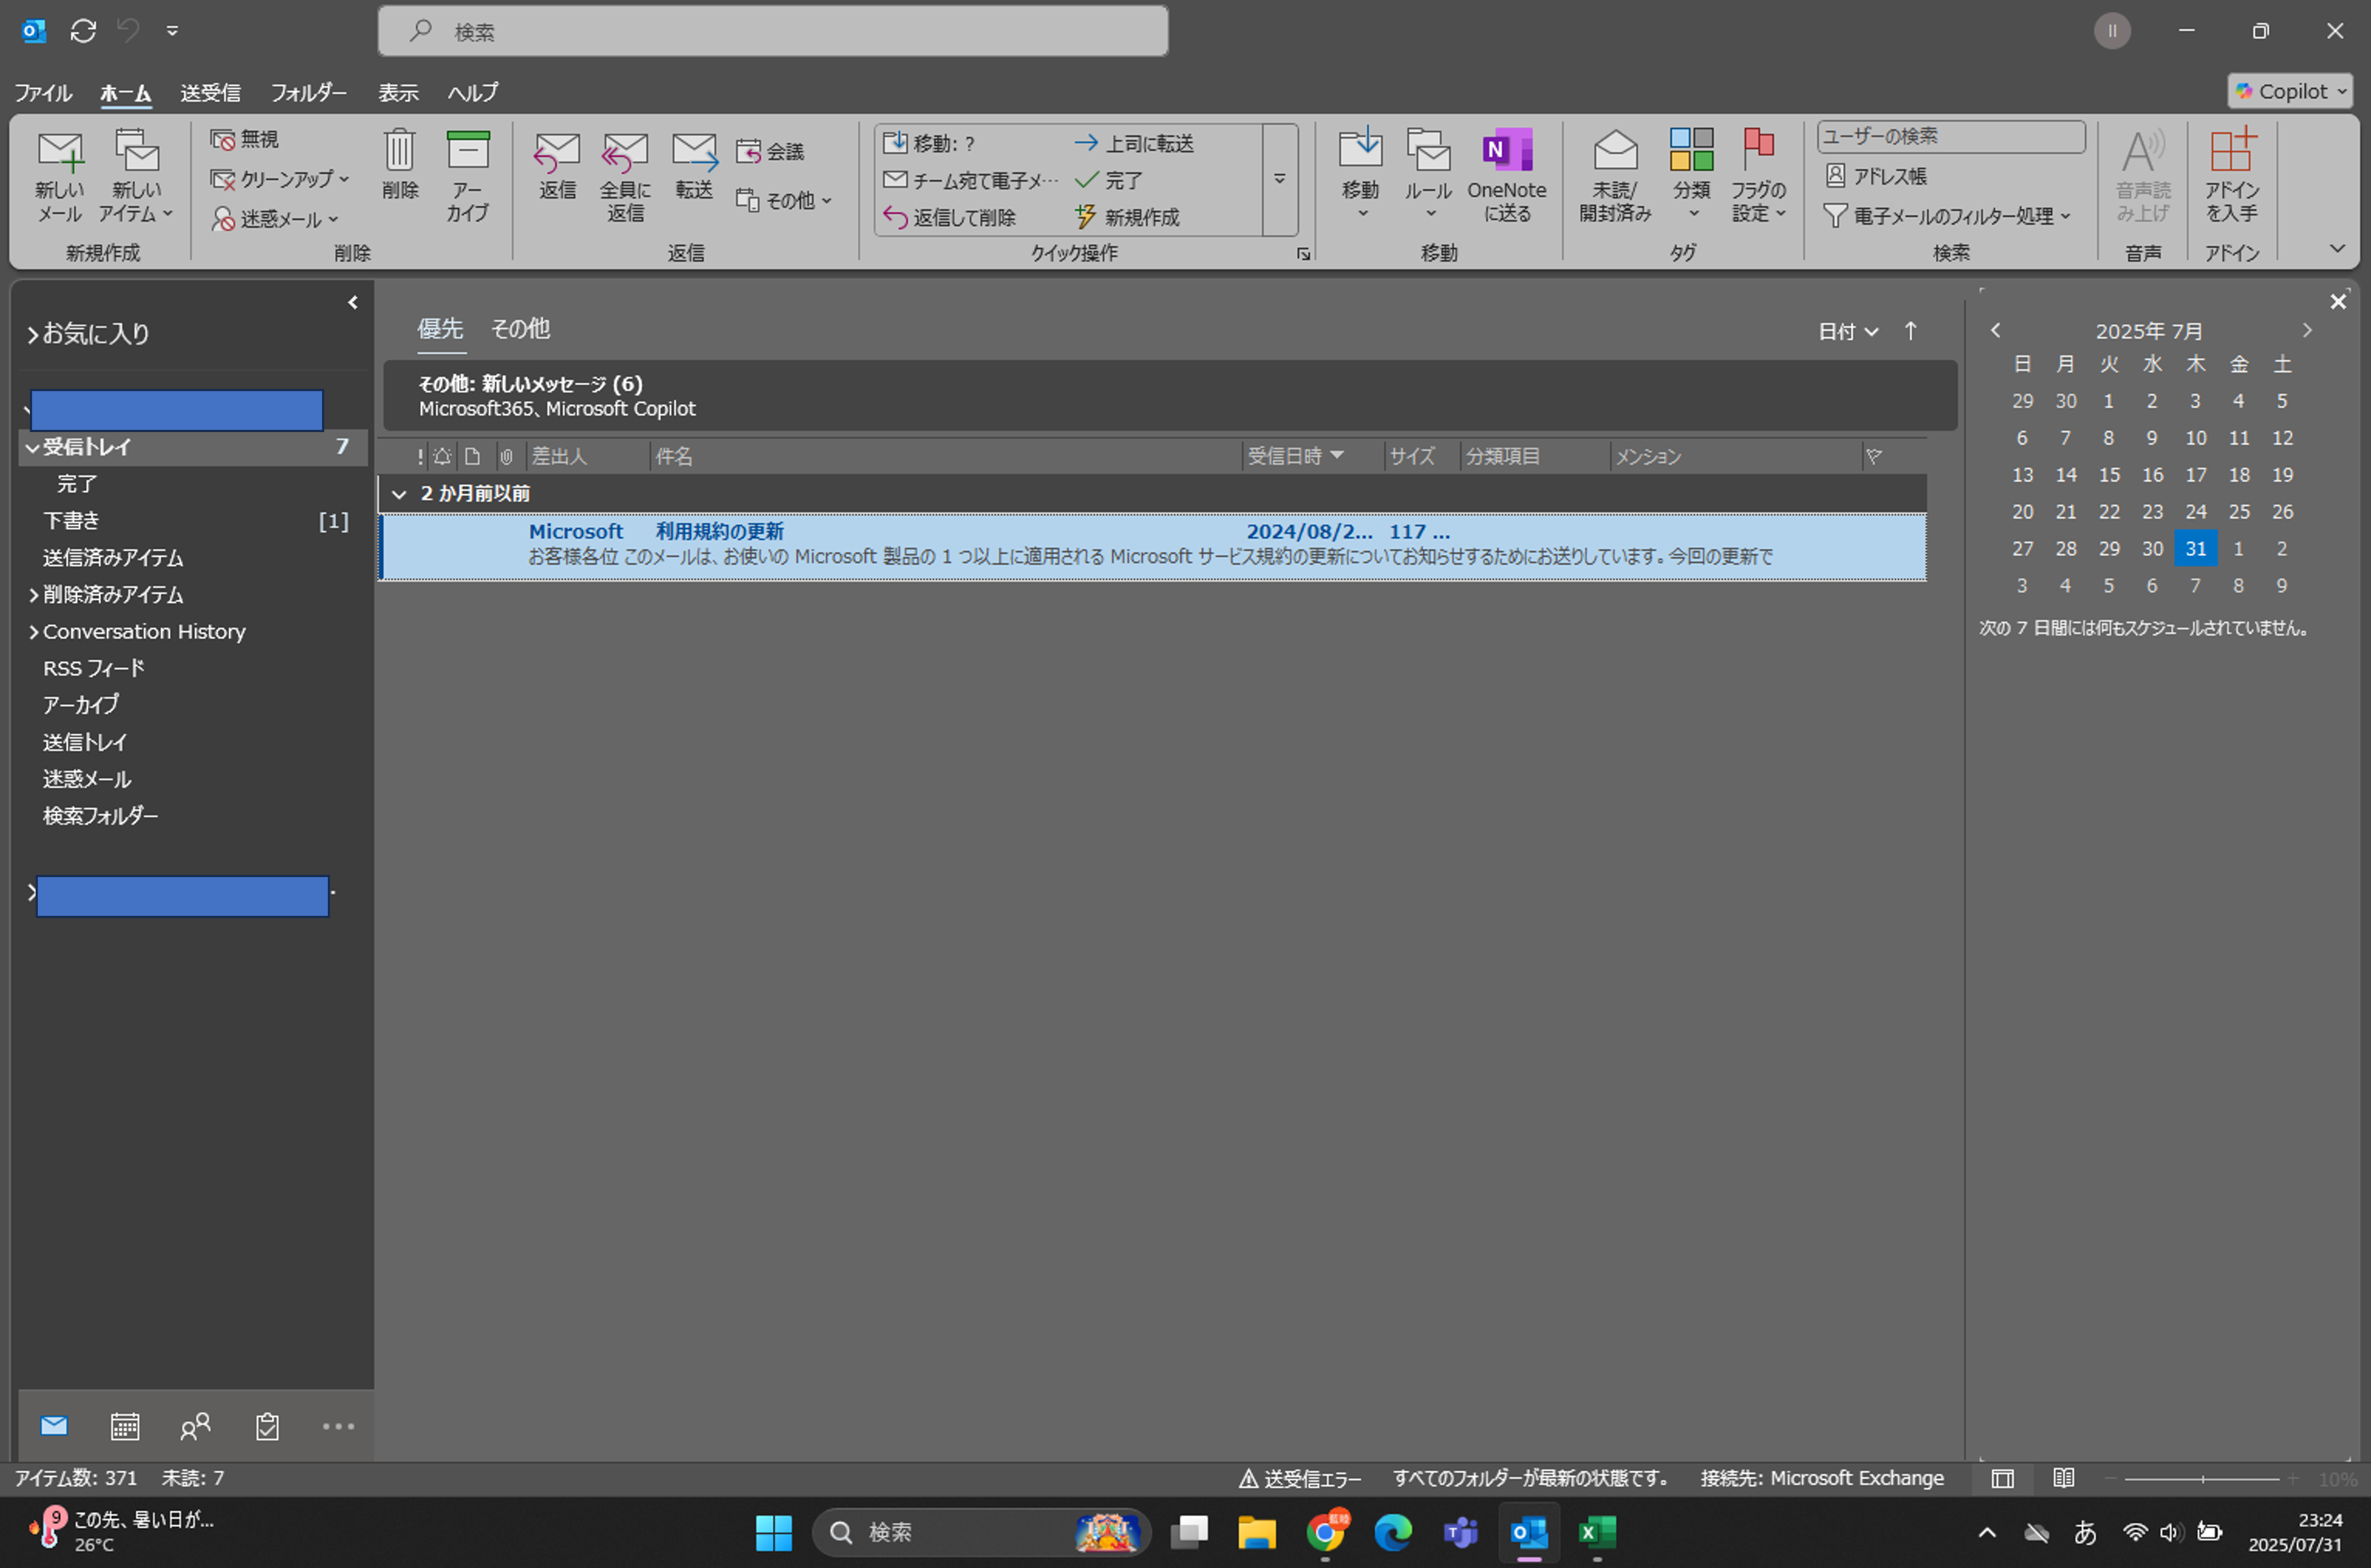
Task: Open the その他 reply dropdown
Action: tap(784, 200)
